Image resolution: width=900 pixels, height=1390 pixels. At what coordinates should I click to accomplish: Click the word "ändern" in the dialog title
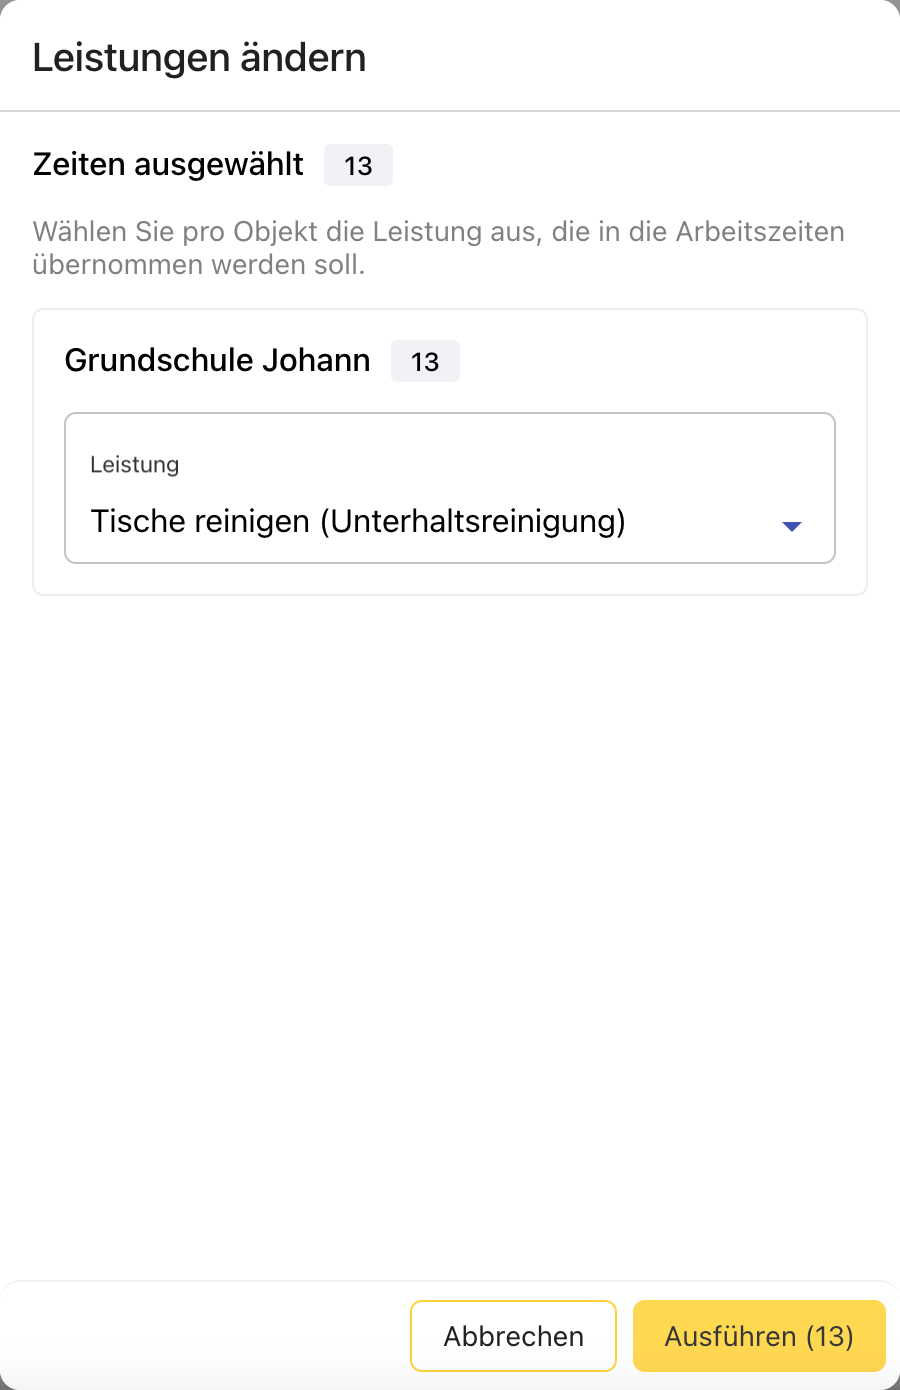pyautogui.click(x=310, y=58)
